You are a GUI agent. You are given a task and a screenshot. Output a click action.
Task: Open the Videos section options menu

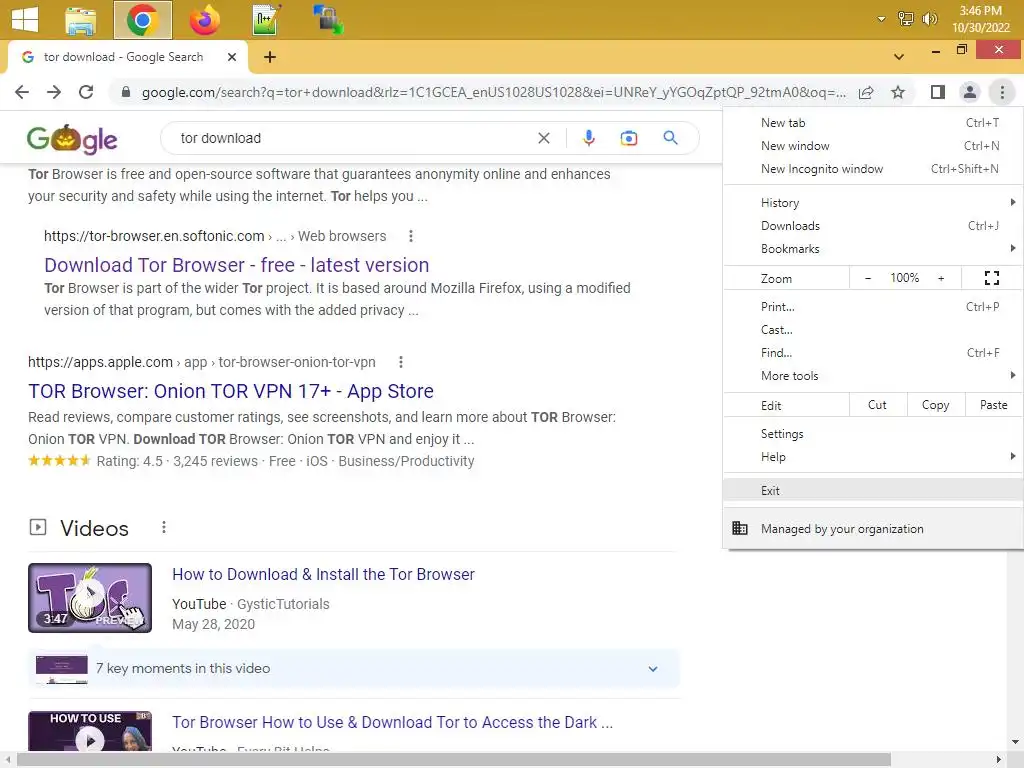click(163, 527)
